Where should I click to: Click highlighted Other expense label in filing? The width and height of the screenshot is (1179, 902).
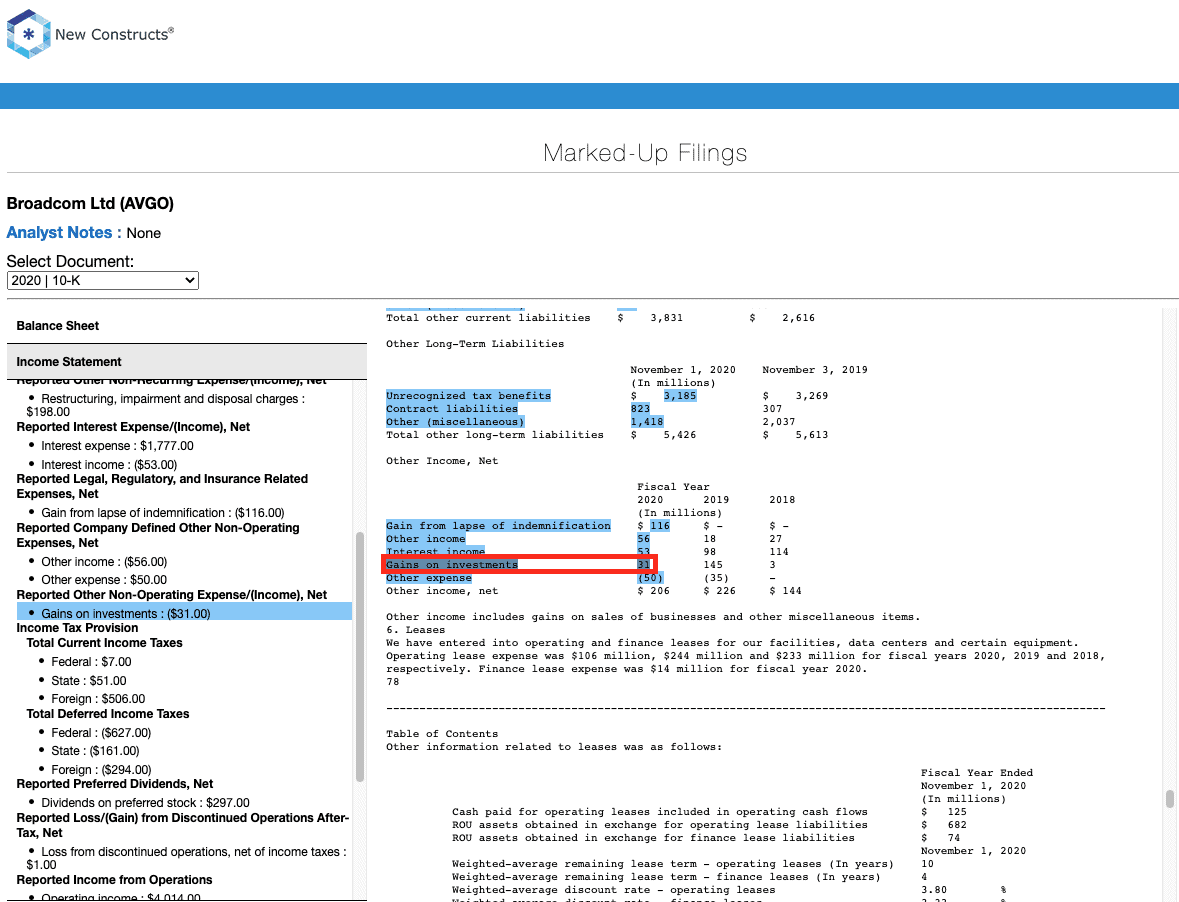click(x=429, y=578)
